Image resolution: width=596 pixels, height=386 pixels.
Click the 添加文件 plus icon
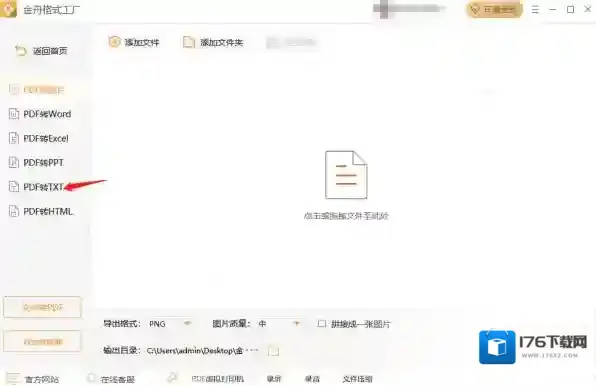[114, 41]
